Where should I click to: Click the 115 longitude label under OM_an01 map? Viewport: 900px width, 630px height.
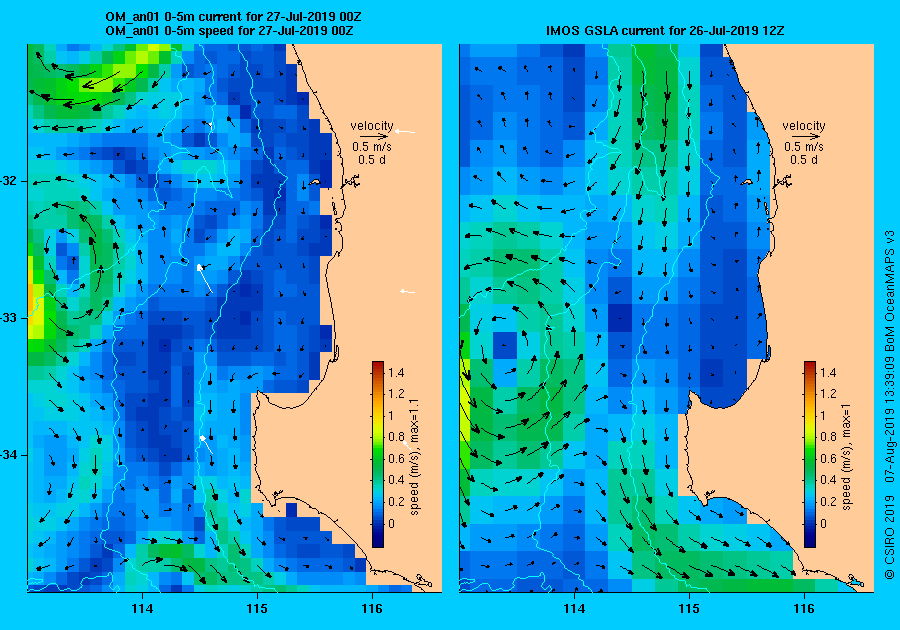257,609
